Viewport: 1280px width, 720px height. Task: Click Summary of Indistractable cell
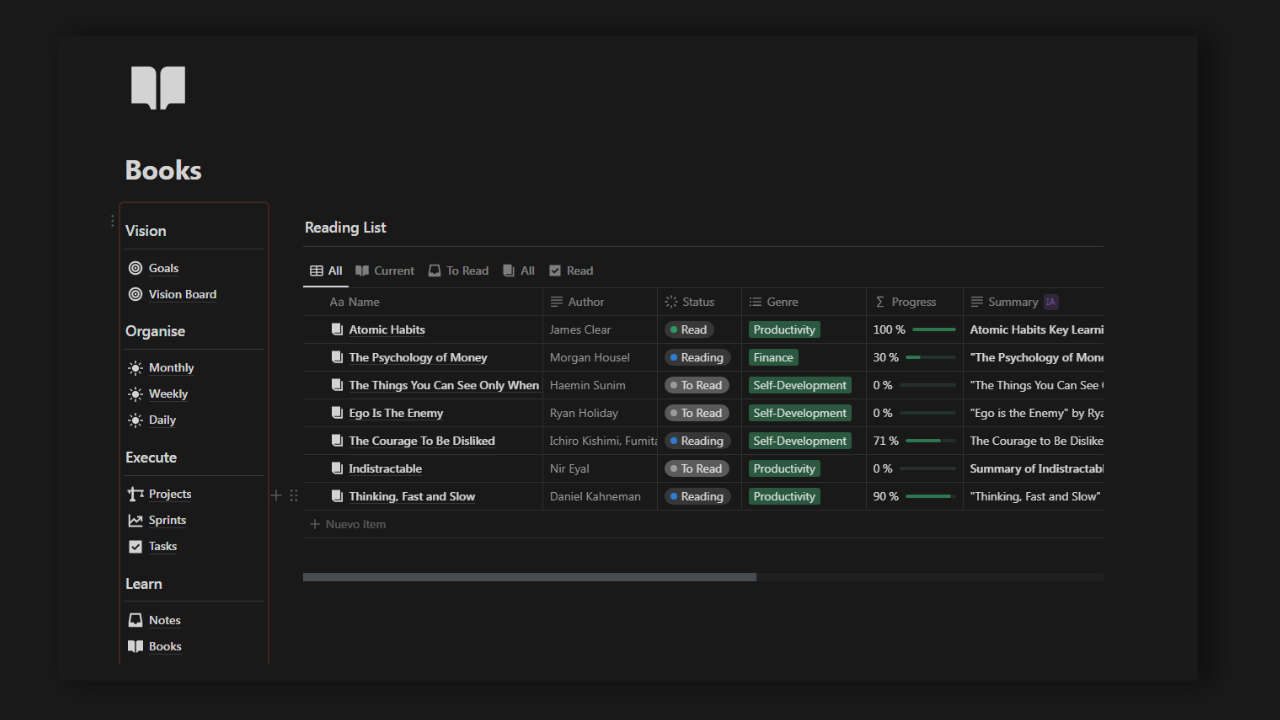[1034, 468]
